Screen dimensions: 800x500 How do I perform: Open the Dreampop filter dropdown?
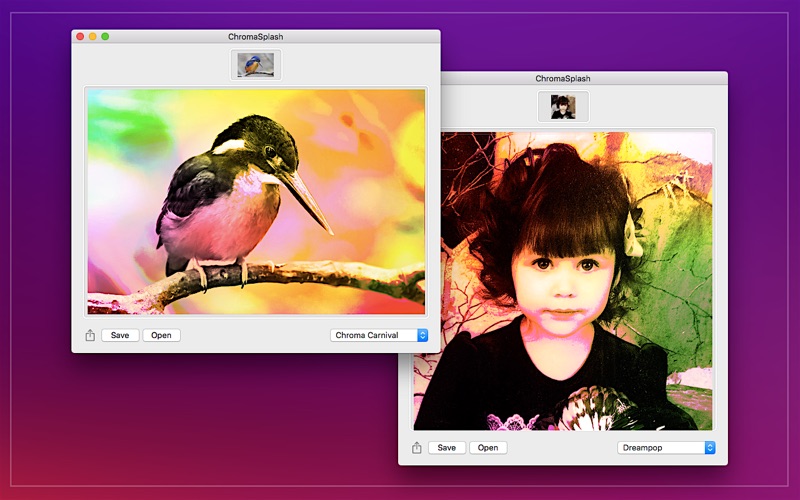click(666, 447)
